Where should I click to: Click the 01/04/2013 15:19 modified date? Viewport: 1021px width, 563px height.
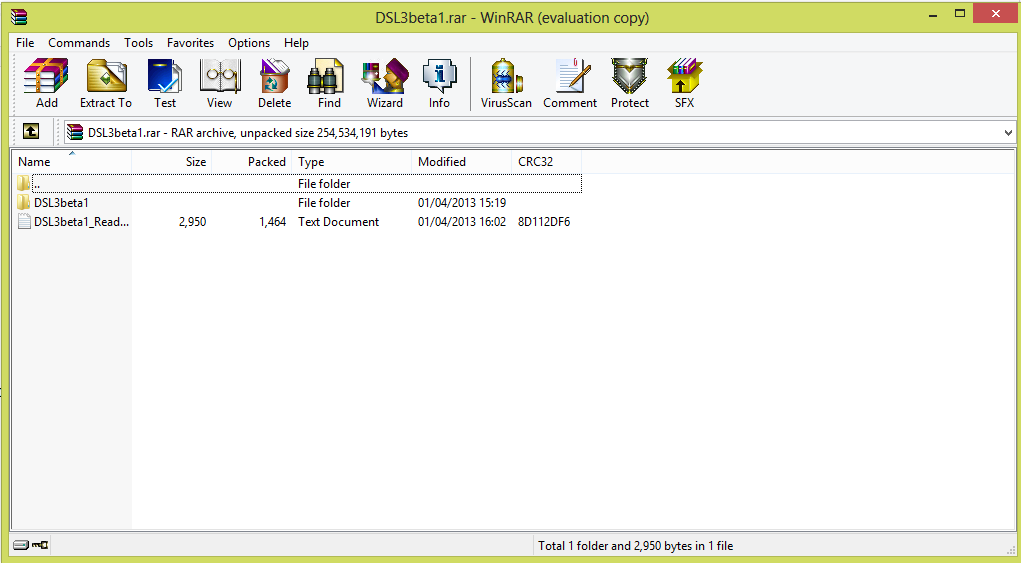coord(462,203)
